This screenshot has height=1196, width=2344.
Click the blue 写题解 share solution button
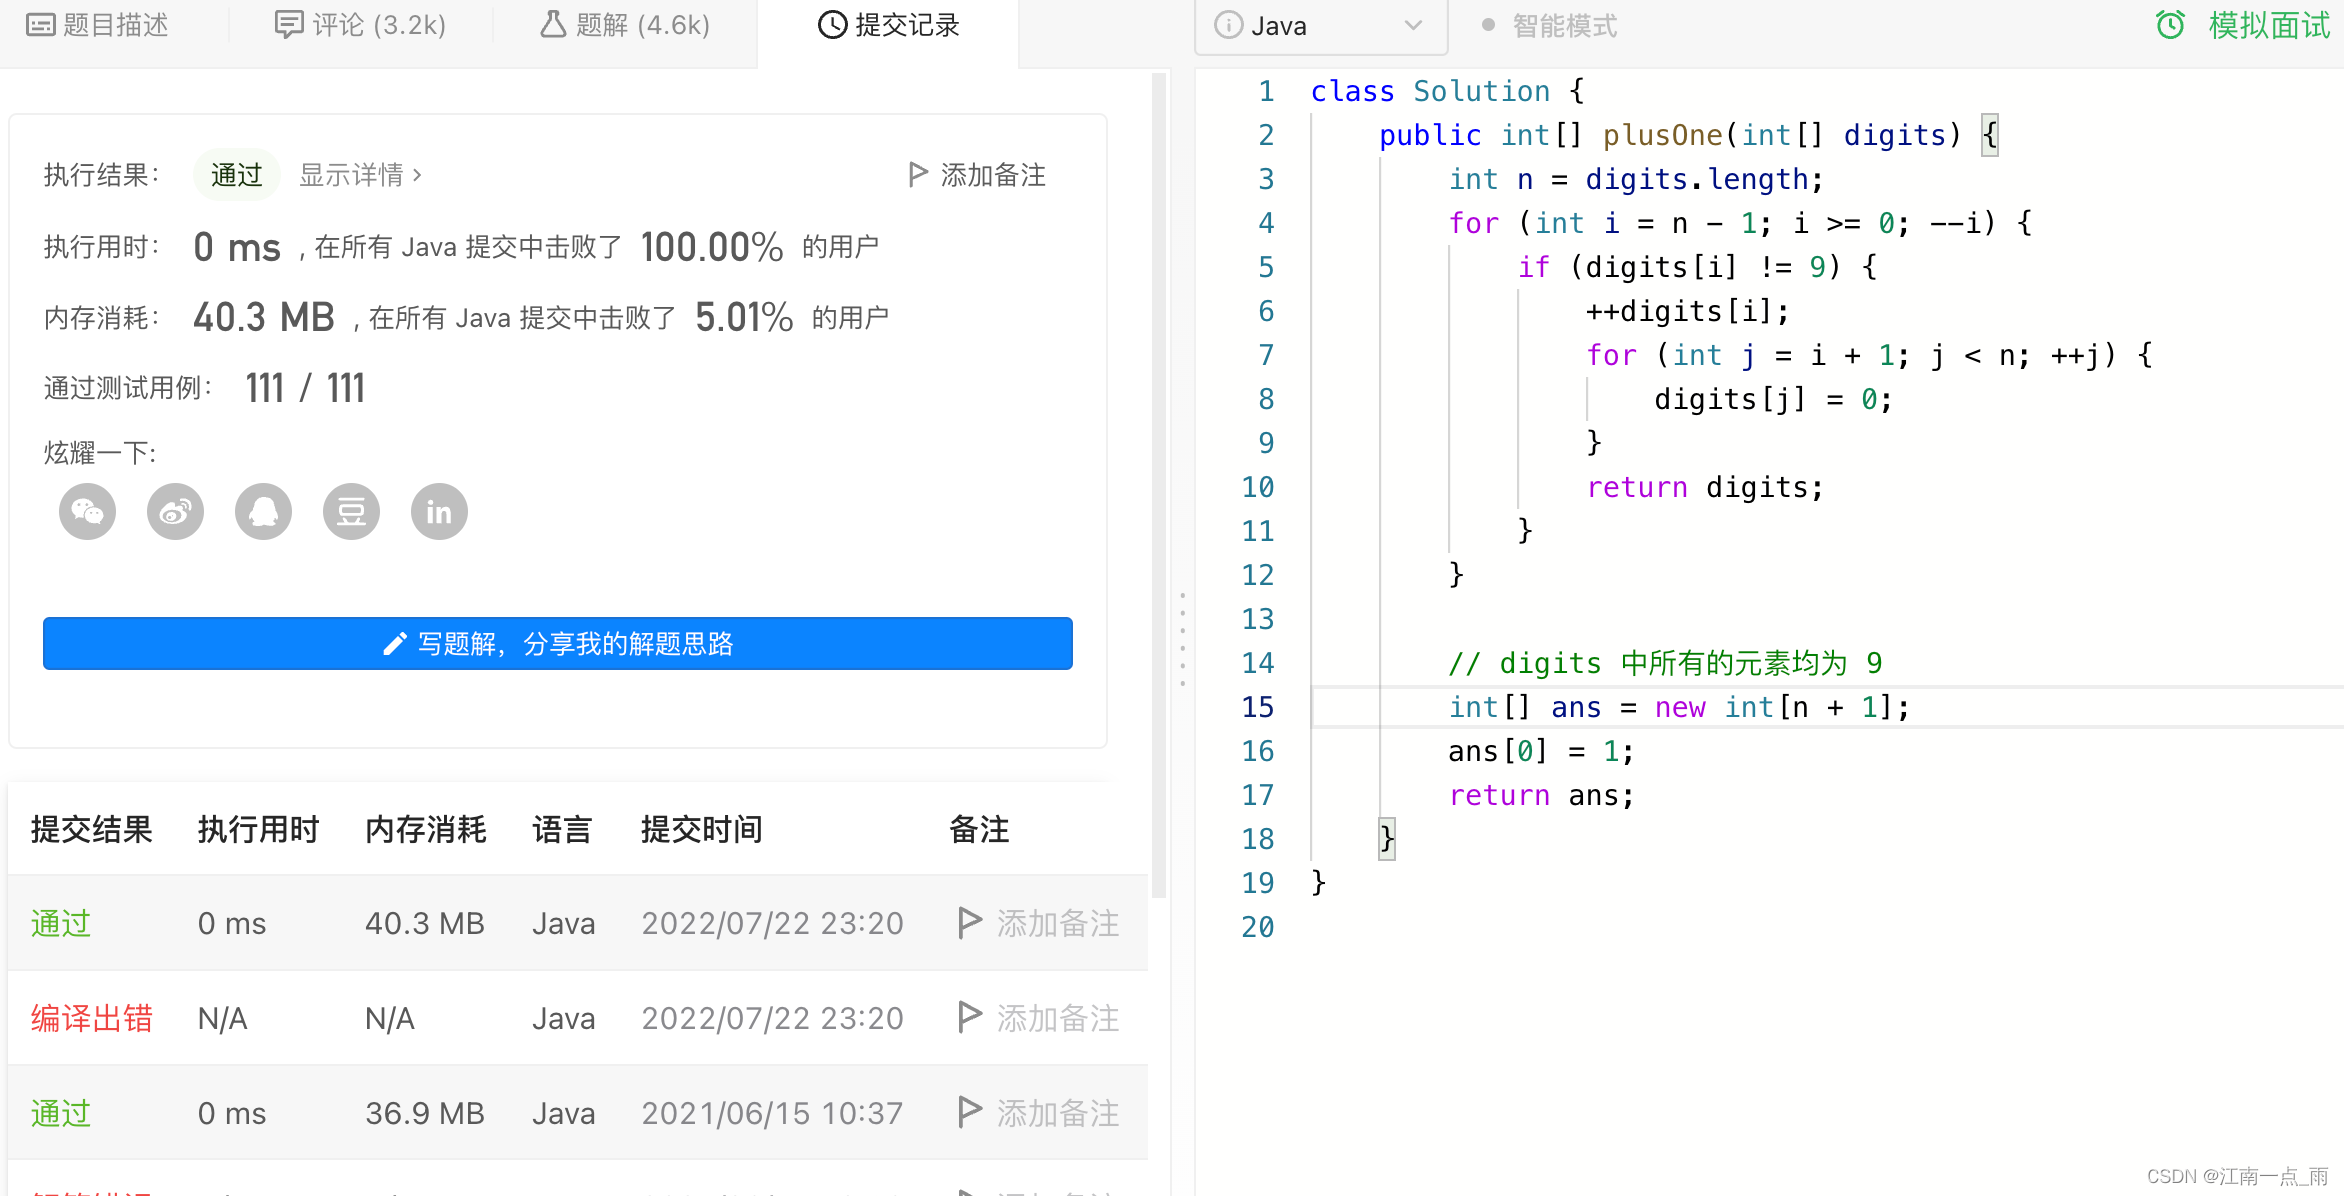pyautogui.click(x=558, y=643)
